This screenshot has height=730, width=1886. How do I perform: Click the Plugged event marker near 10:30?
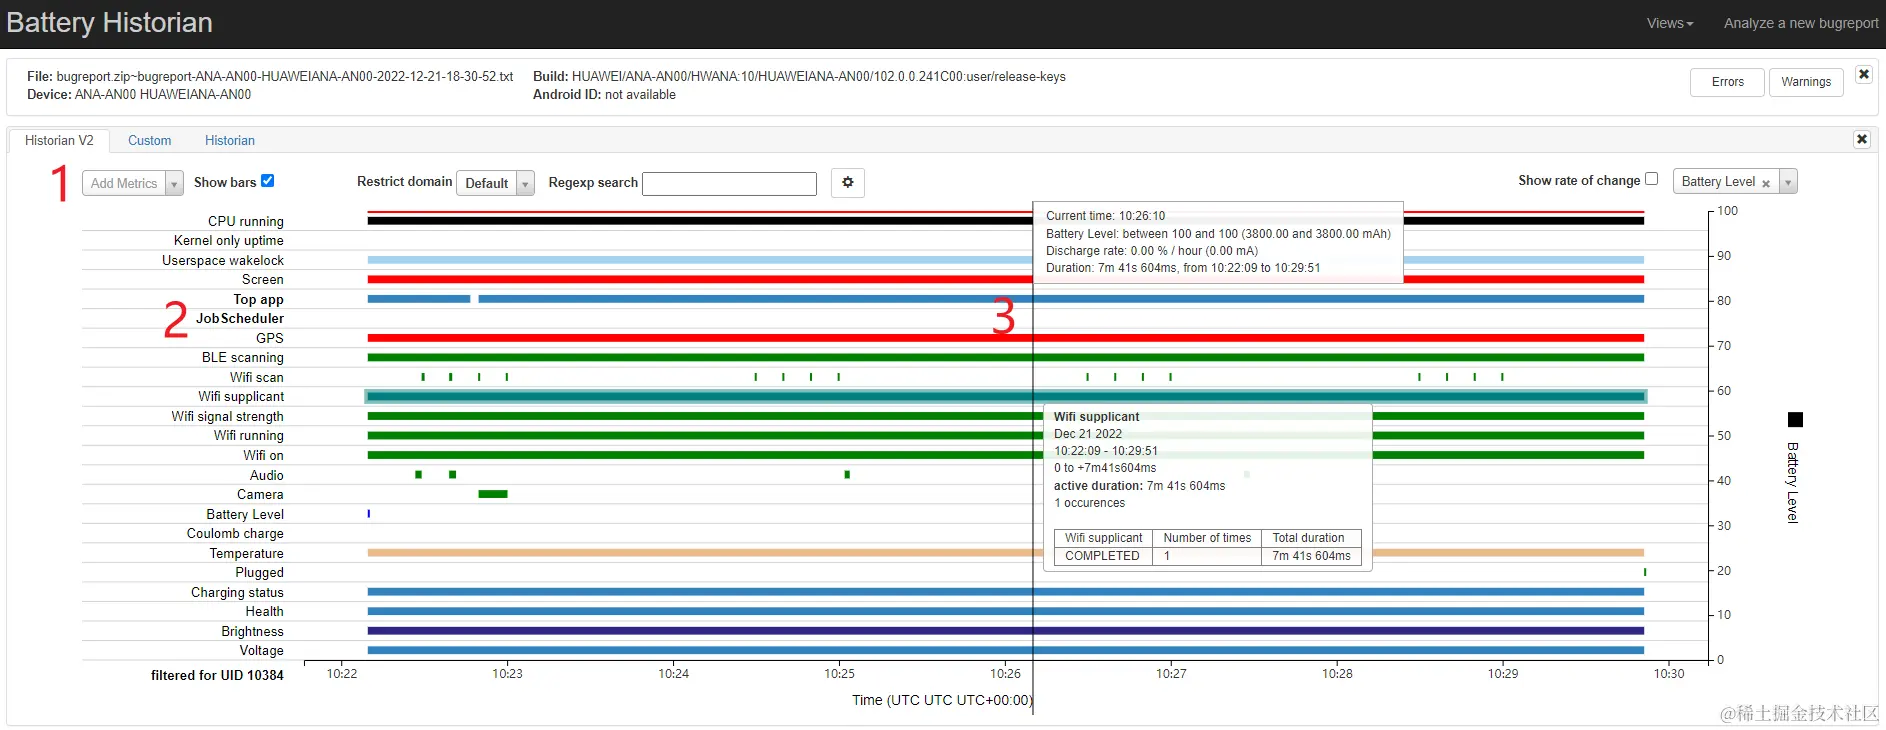[x=1645, y=572]
